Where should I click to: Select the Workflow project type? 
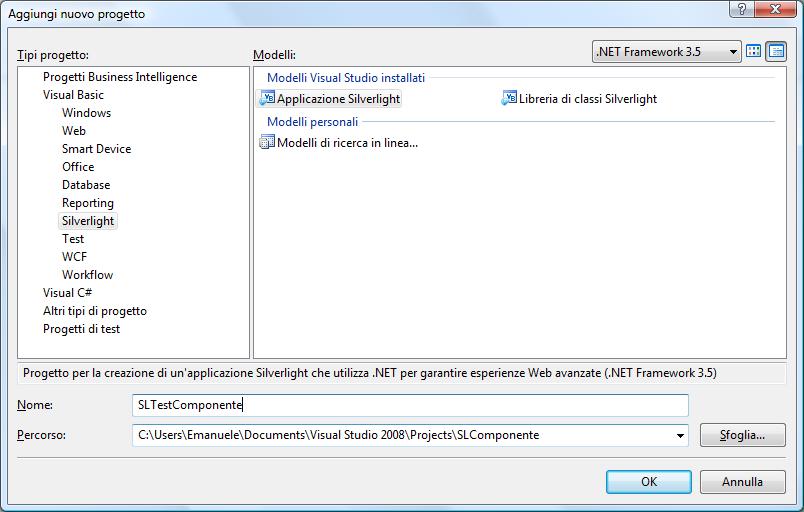pyautogui.click(x=87, y=275)
